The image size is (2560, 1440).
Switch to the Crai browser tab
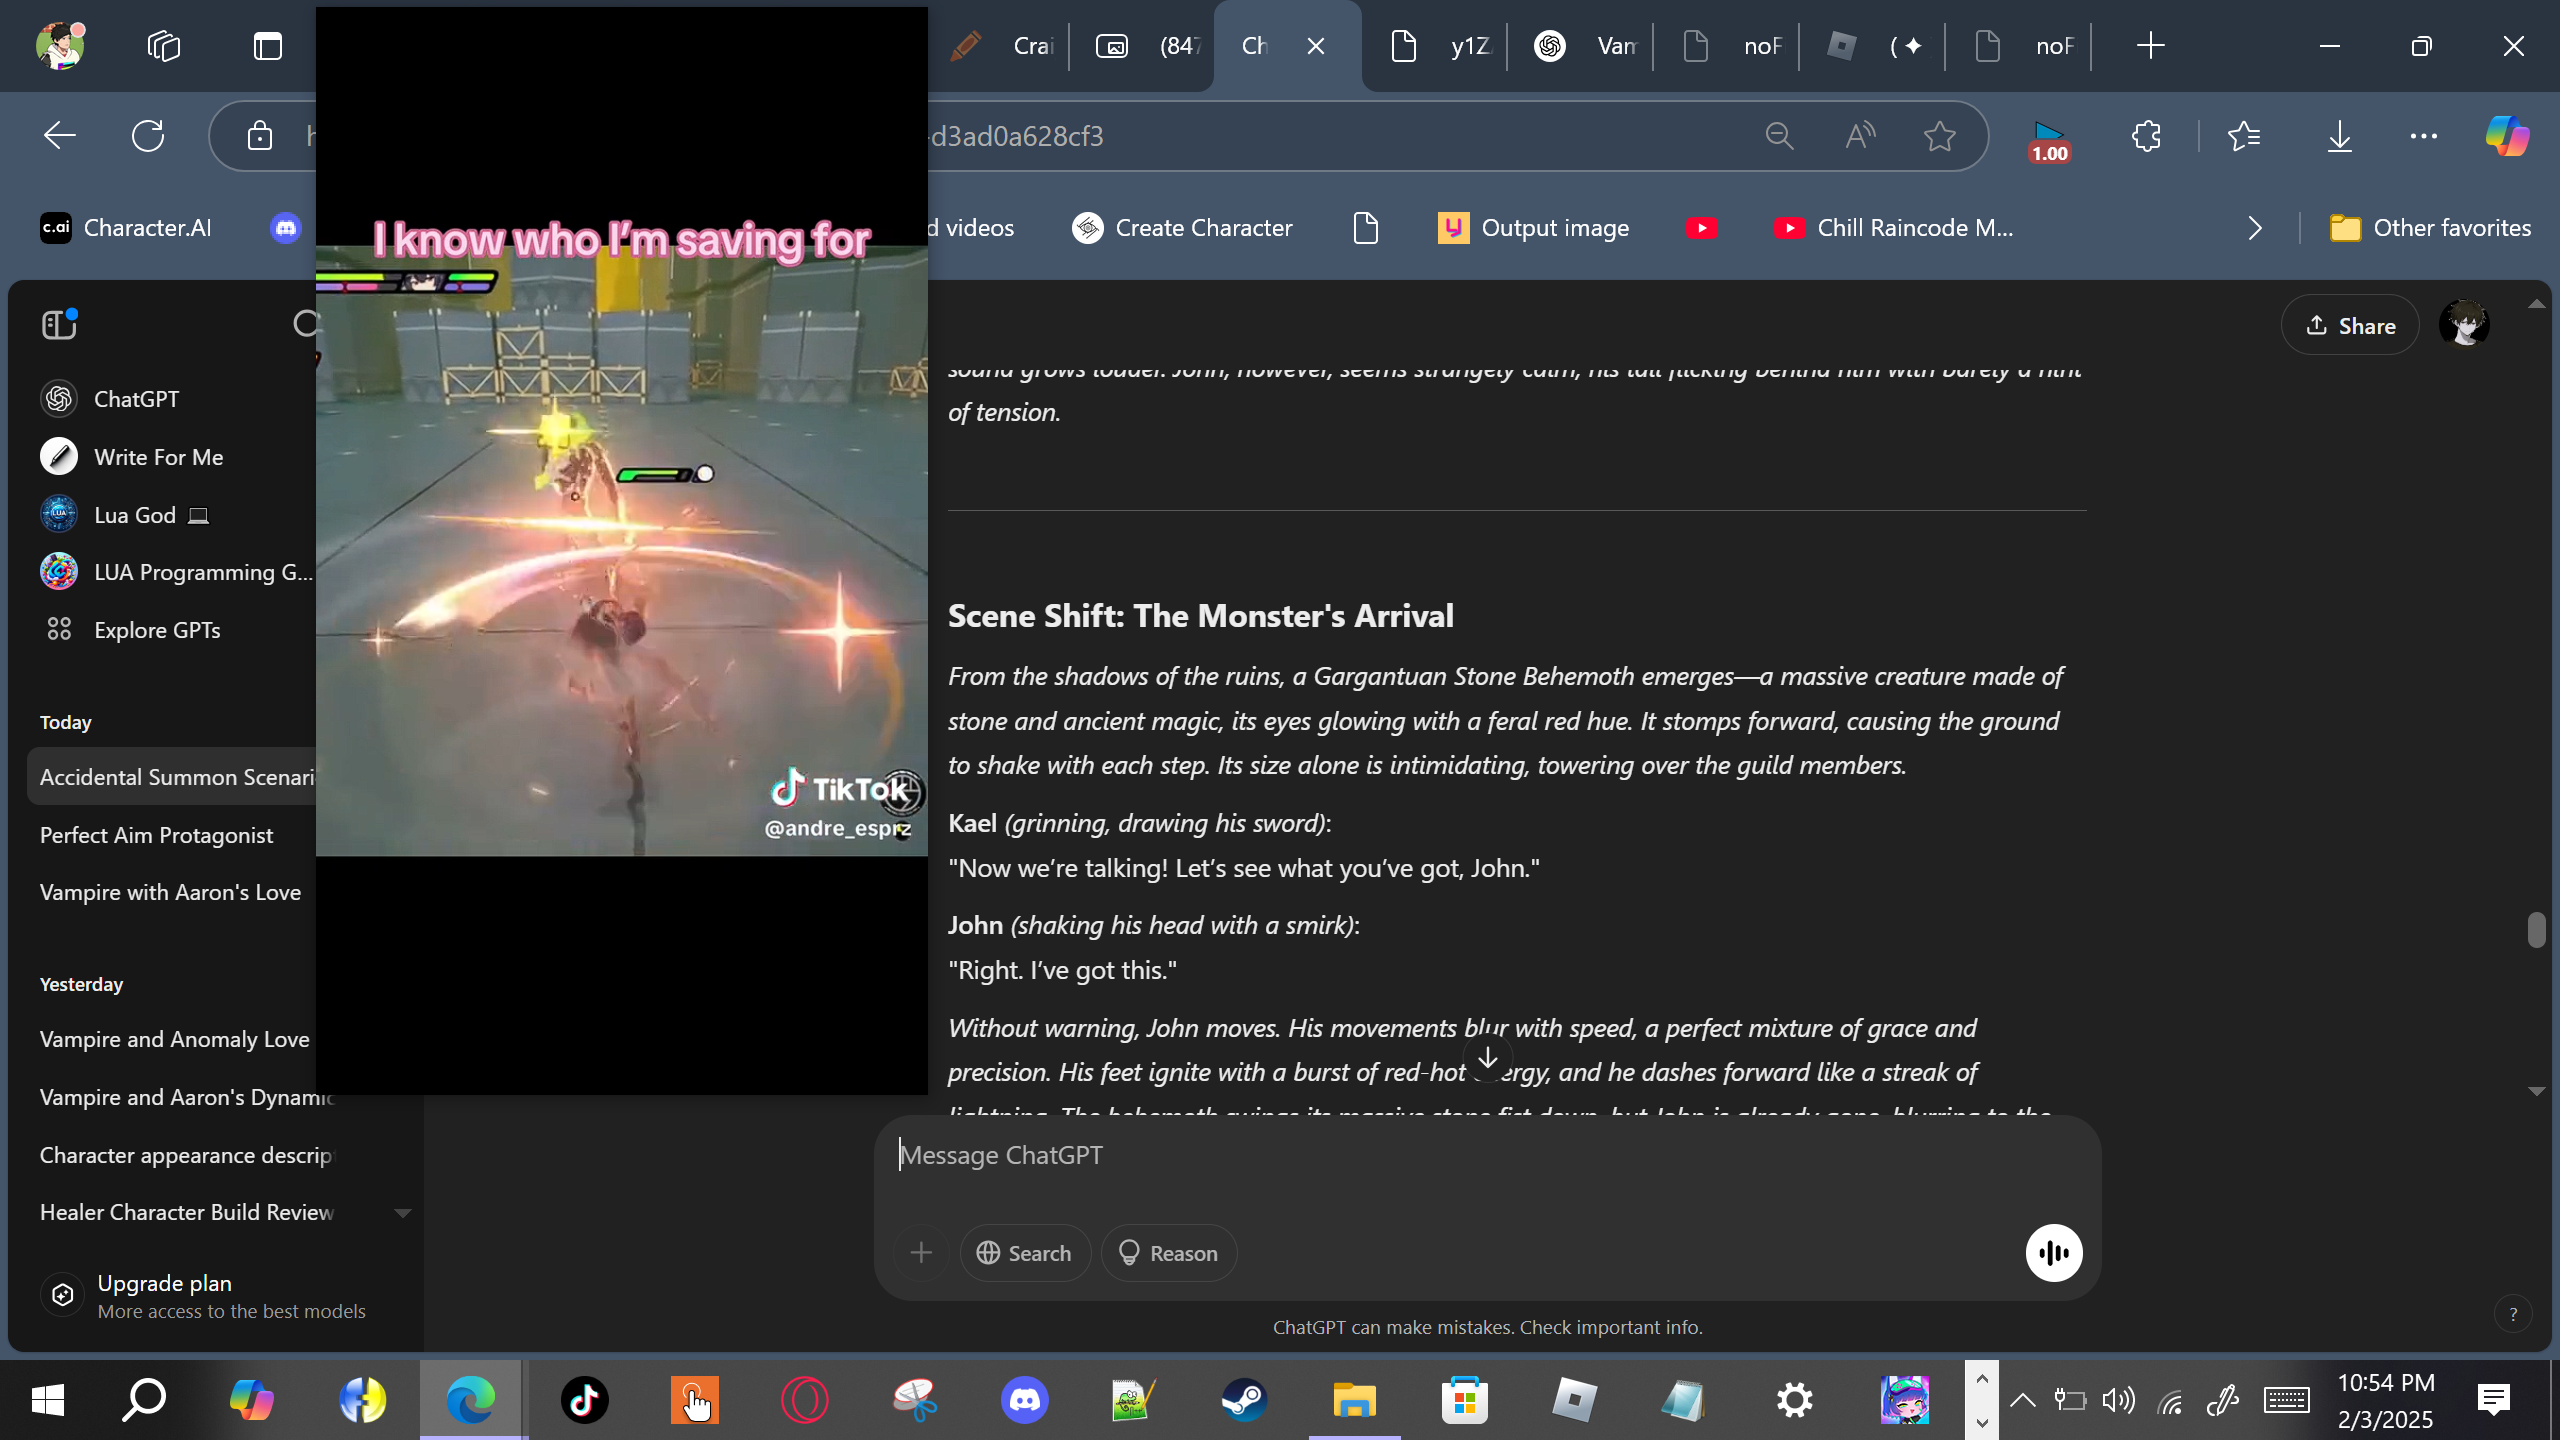(x=1000, y=46)
